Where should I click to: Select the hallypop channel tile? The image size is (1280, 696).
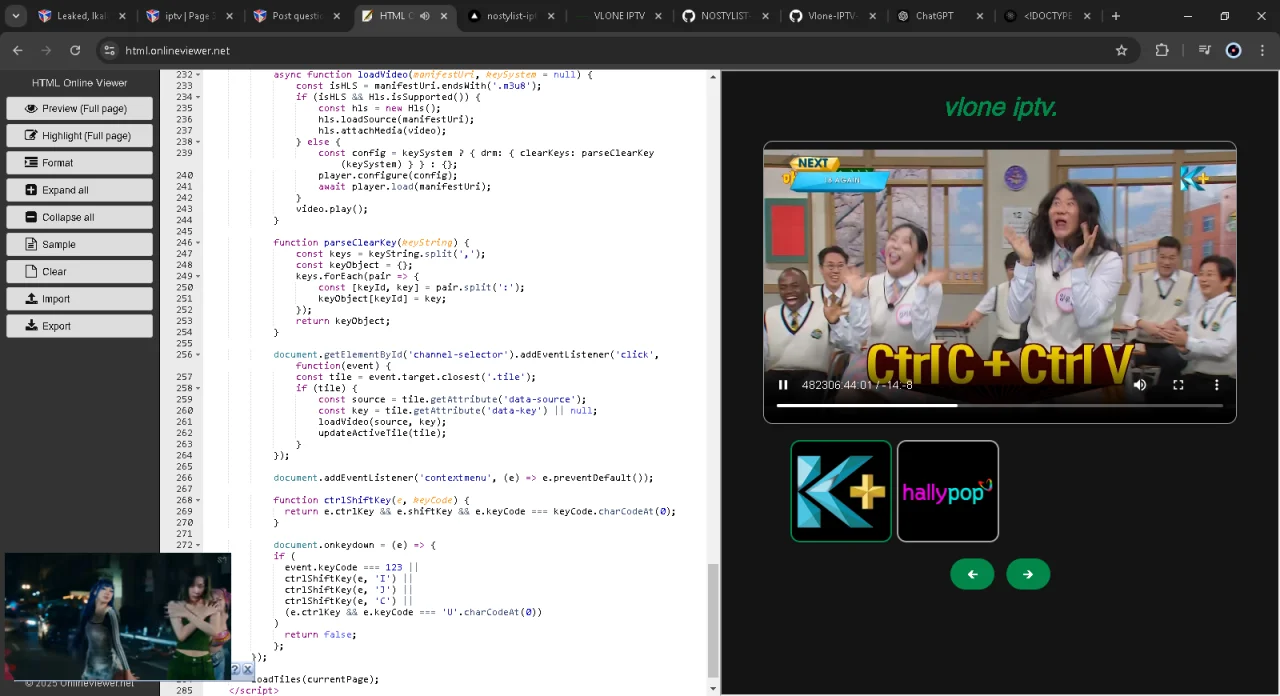pos(948,491)
